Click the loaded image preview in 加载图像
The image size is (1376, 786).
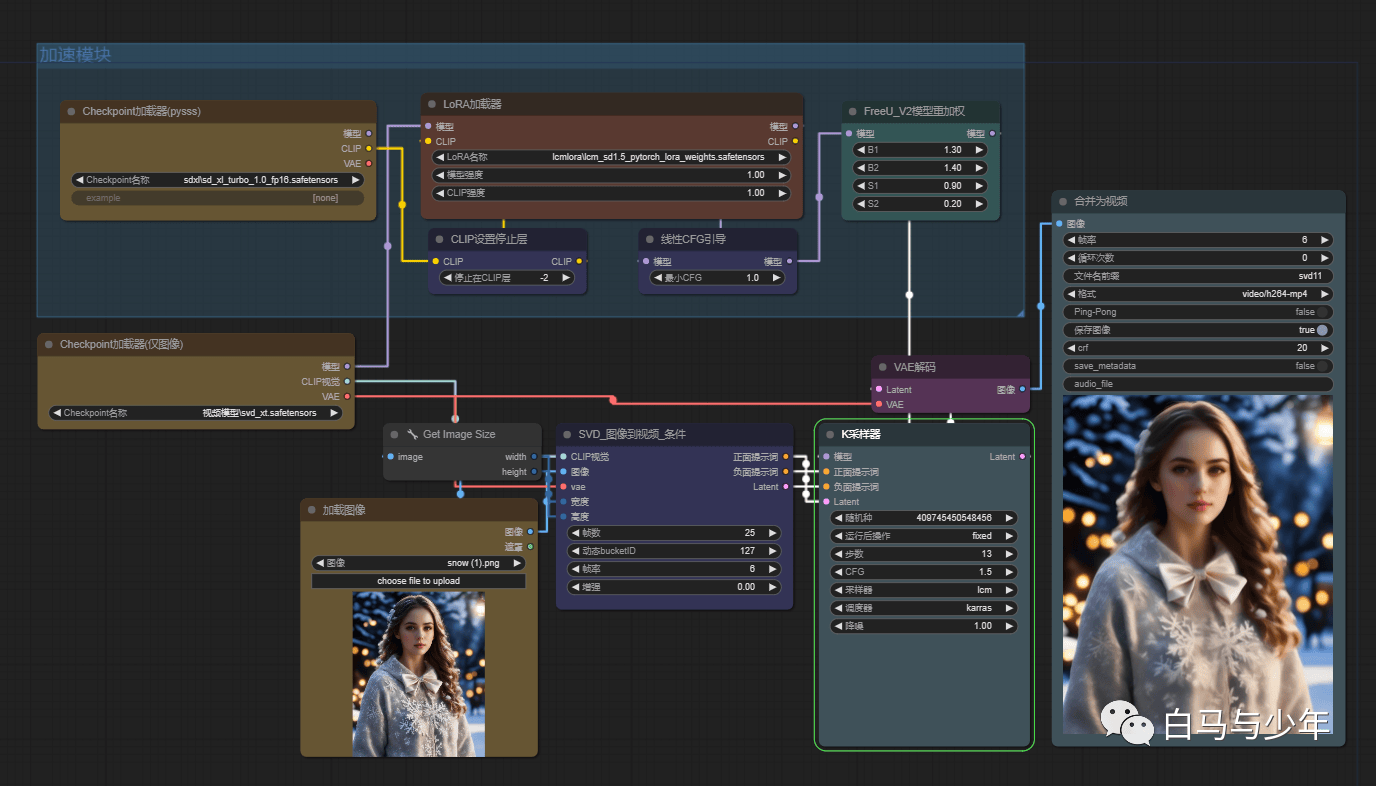[419, 674]
